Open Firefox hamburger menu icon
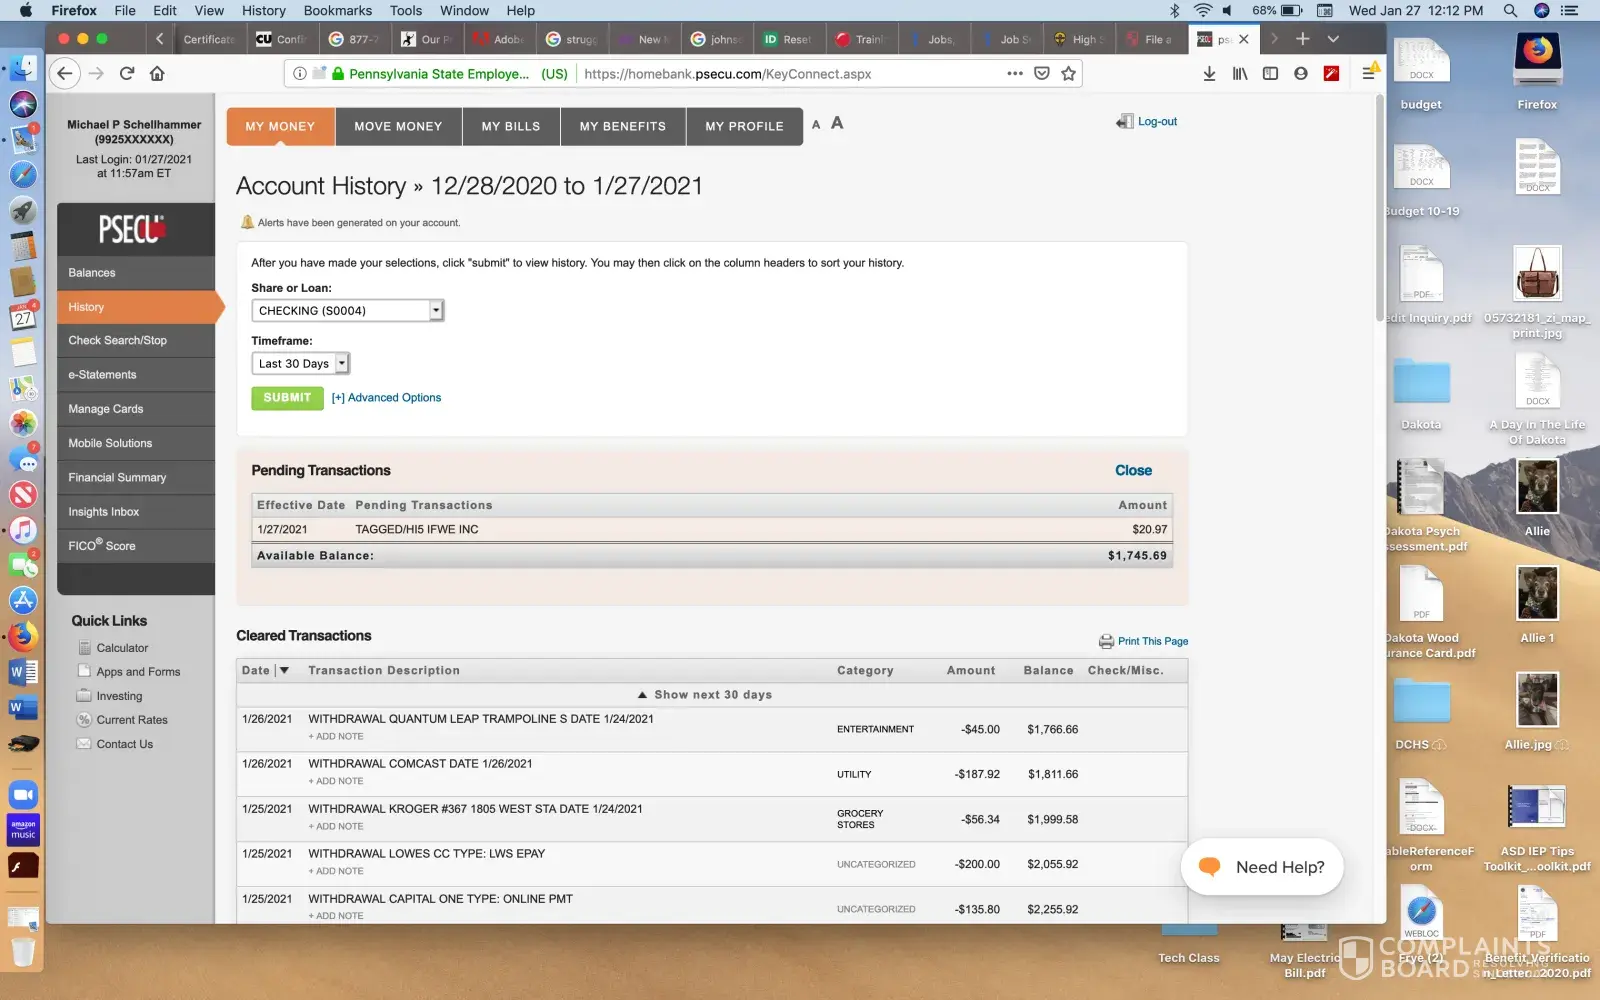This screenshot has width=1600, height=1000. tap(1369, 73)
